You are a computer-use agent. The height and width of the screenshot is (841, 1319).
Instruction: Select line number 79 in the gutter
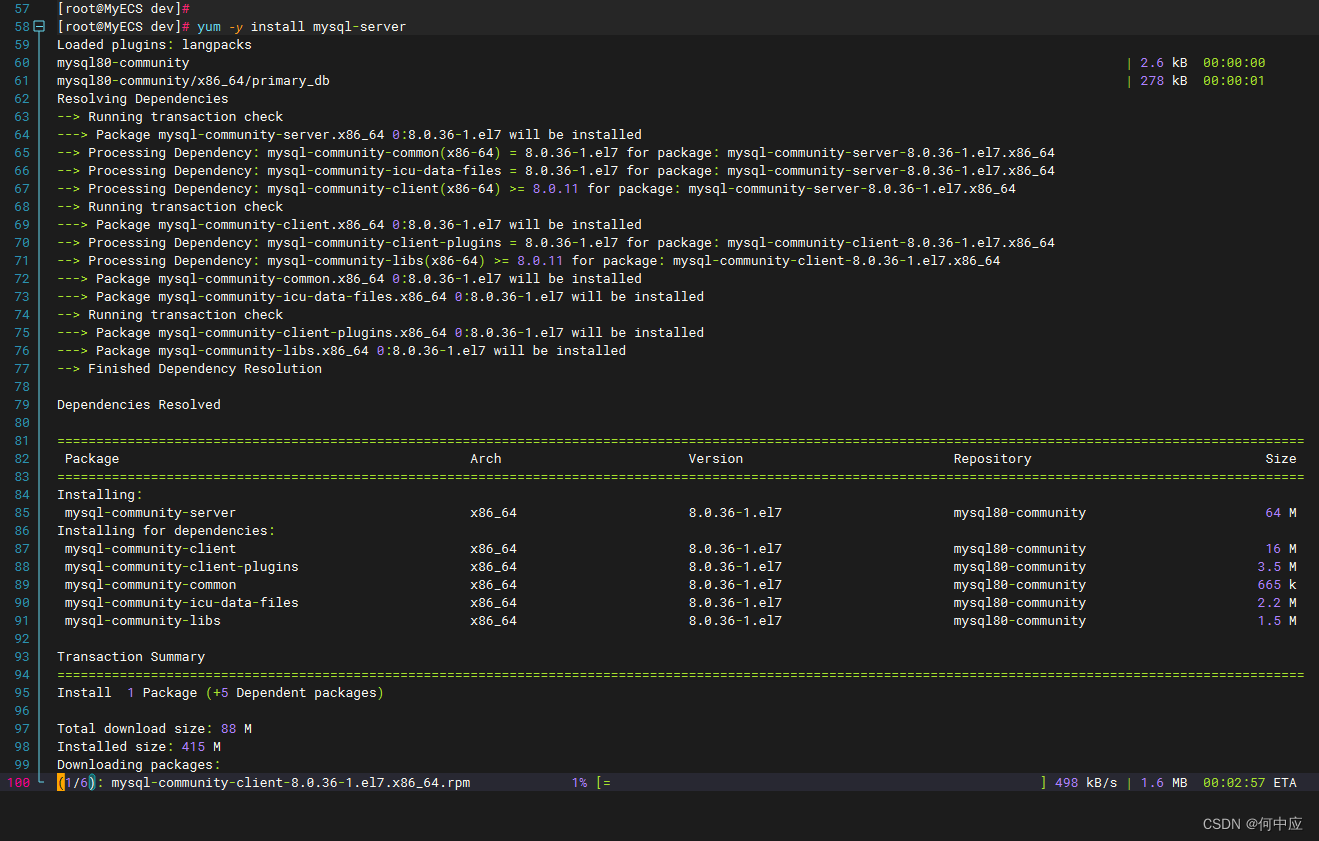click(x=21, y=405)
